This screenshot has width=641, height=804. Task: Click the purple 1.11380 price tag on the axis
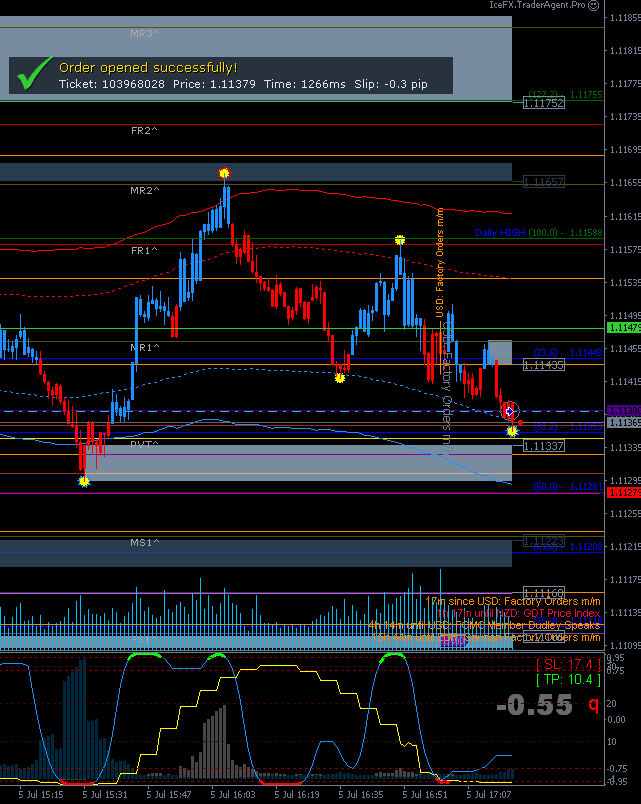tap(624, 411)
